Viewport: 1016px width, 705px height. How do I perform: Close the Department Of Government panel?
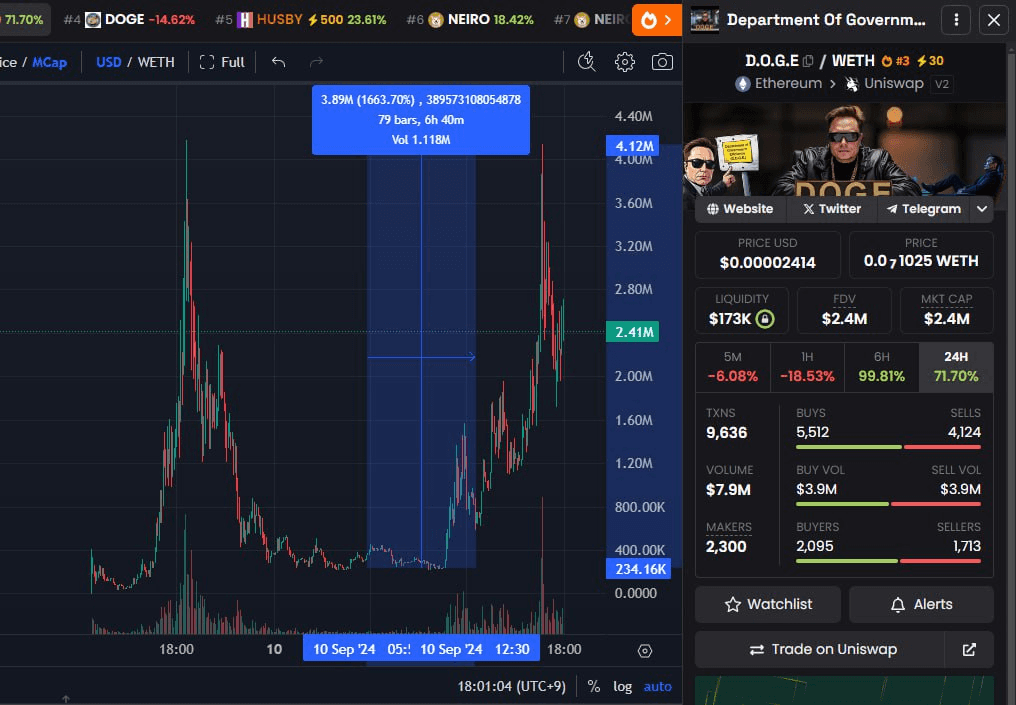[x=993, y=20]
